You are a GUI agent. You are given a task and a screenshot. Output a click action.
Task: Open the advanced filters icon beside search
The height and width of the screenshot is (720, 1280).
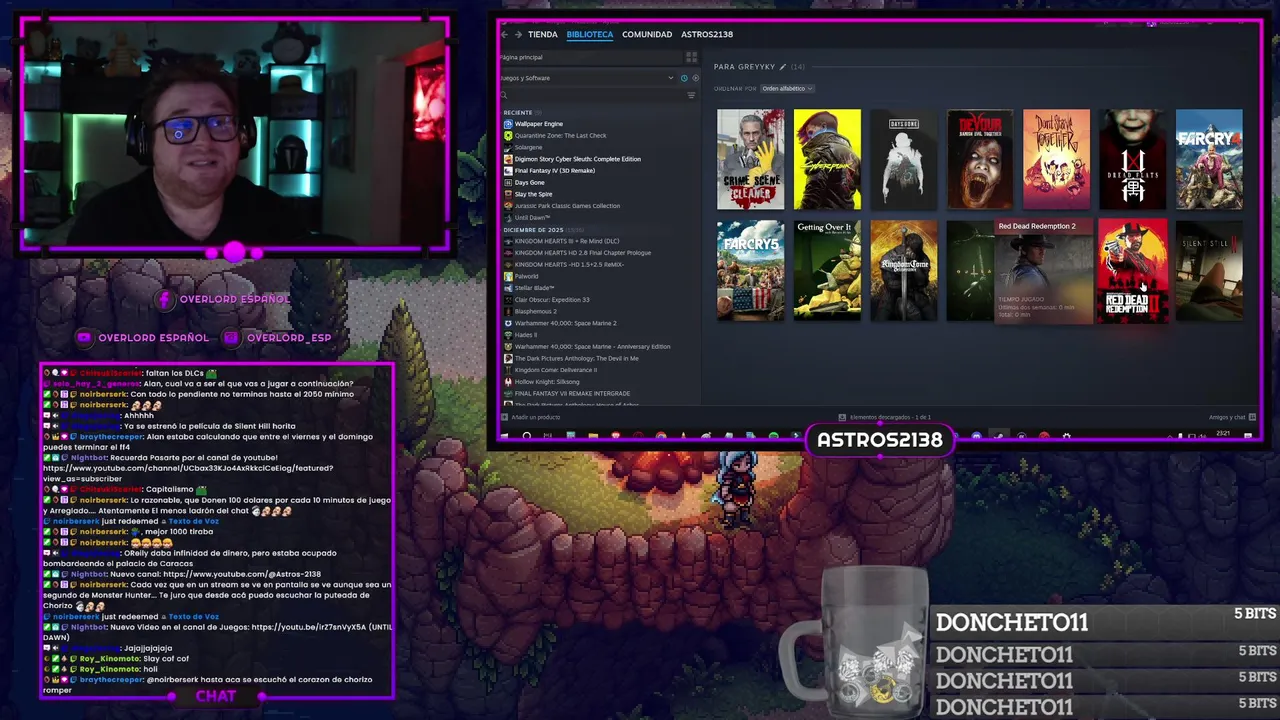[691, 95]
